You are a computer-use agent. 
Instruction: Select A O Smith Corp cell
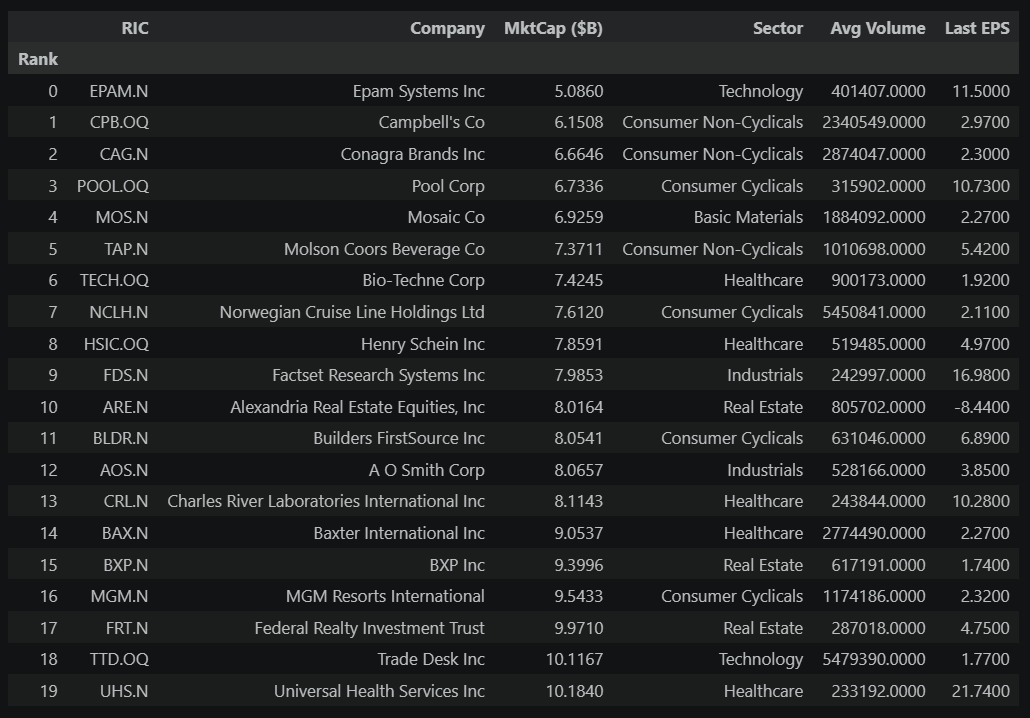427,470
